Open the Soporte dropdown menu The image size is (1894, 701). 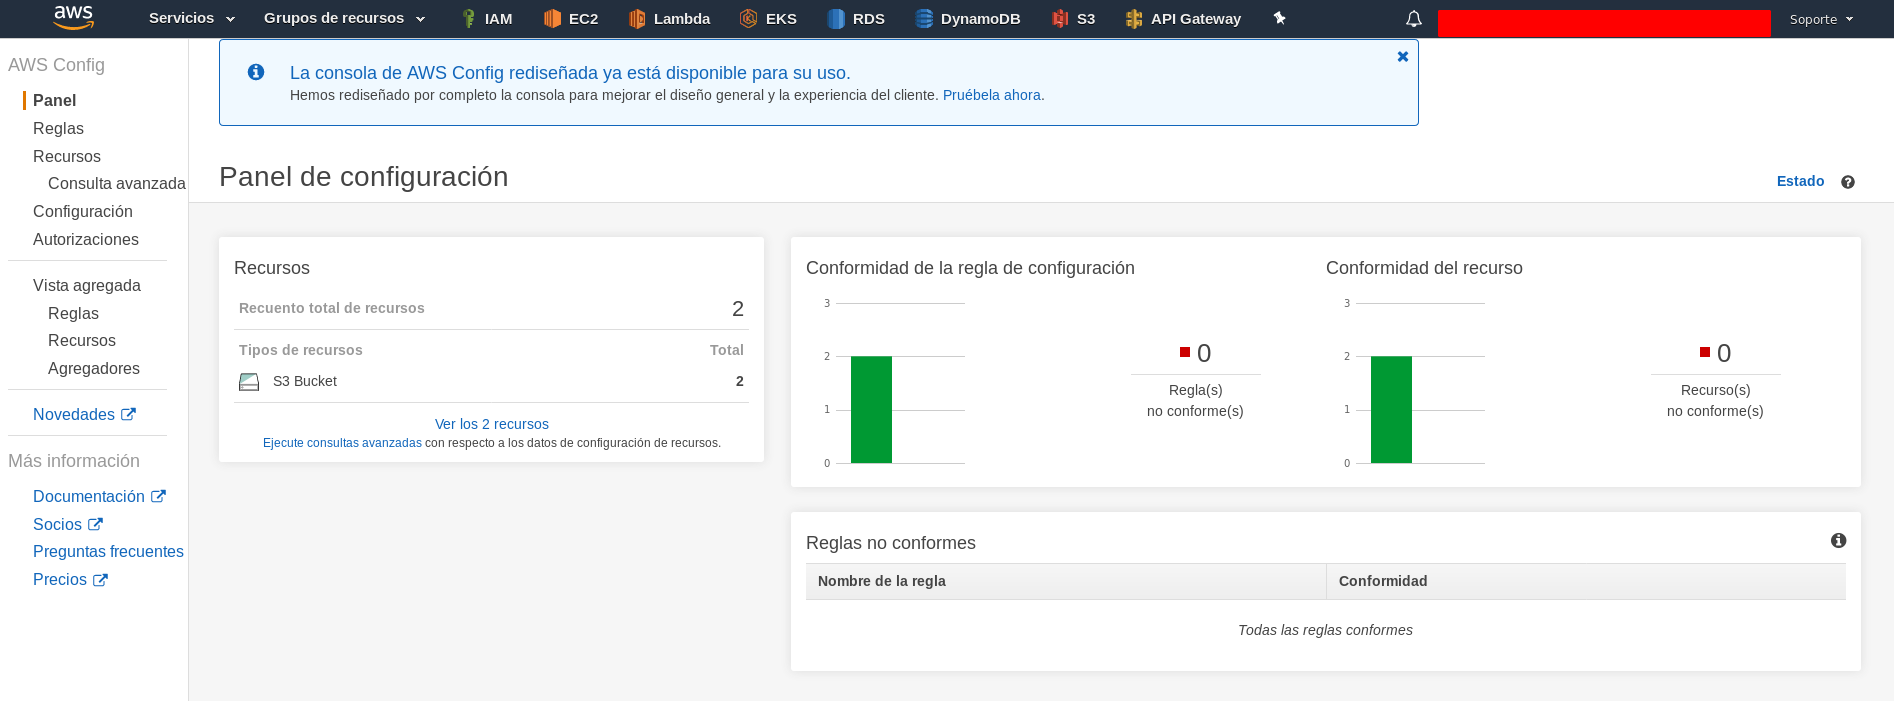(x=1821, y=19)
